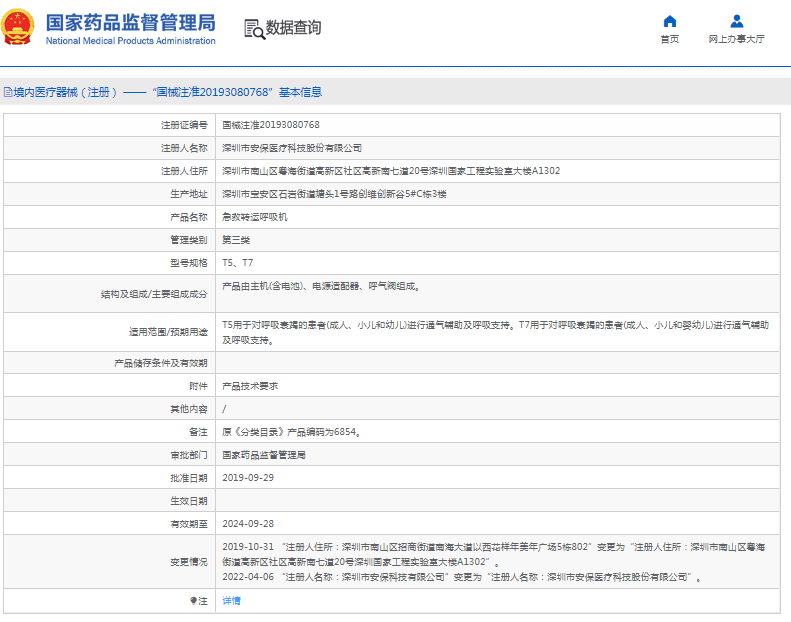Click the expiry date 2024-09-28
This screenshot has width=791, height=622.
pos(247,524)
